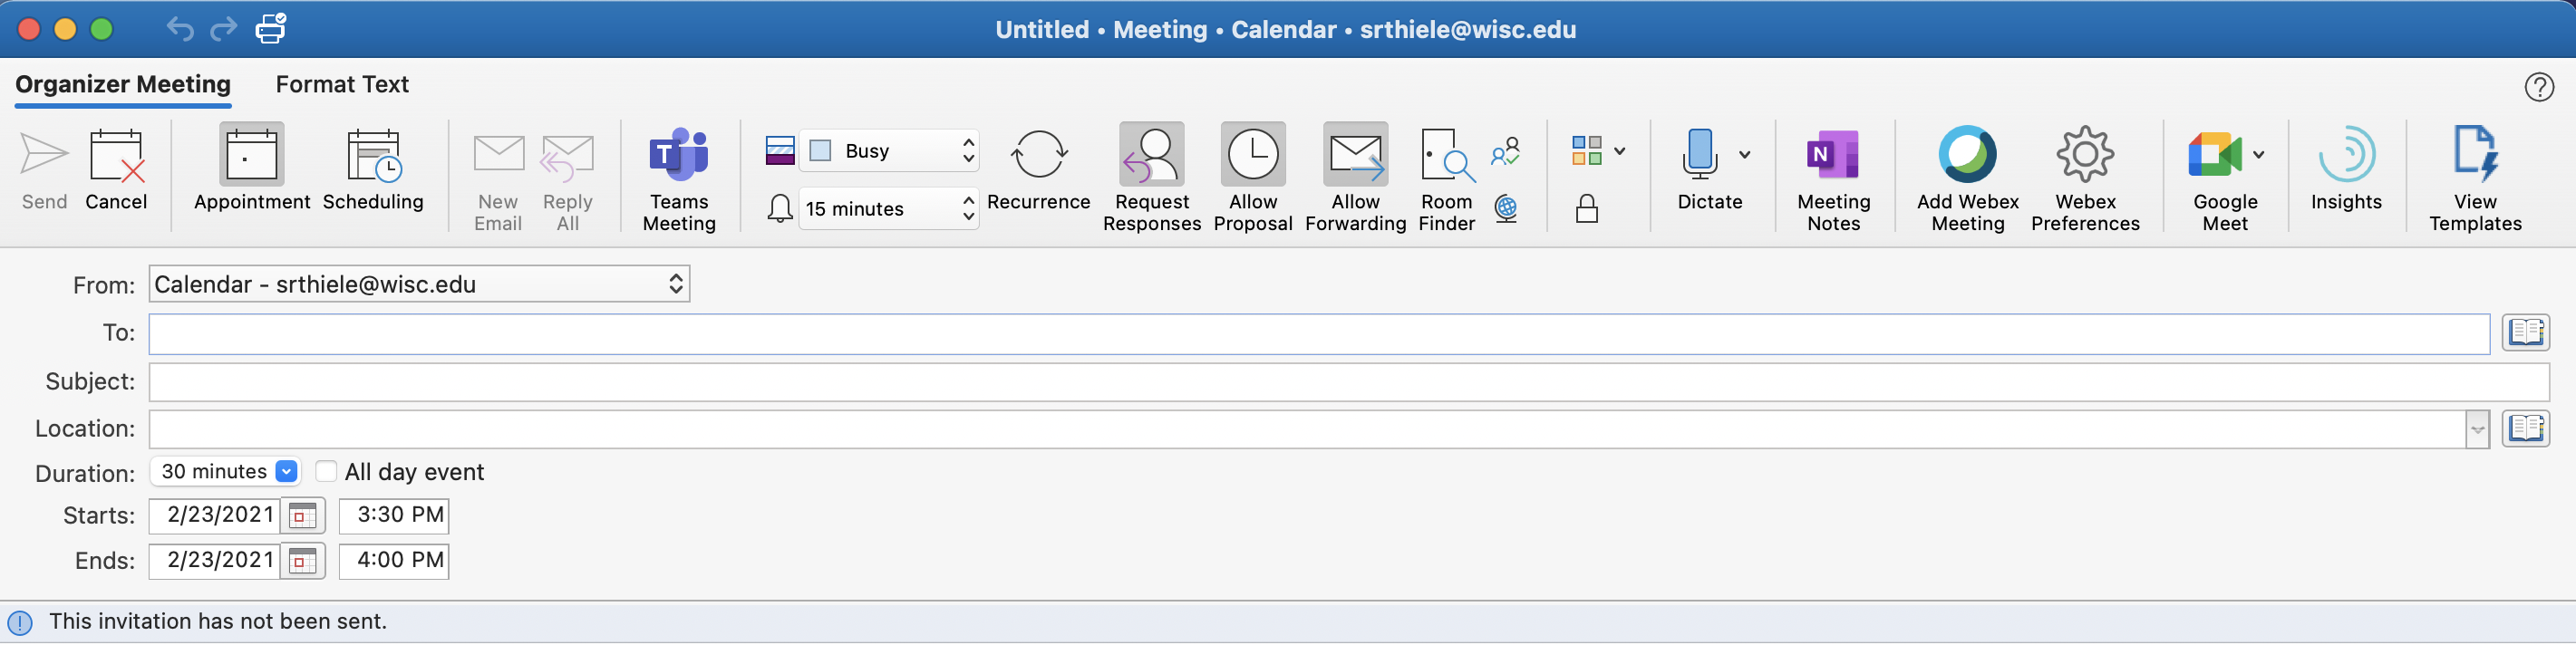Add Webex Meeting to the invite
Image resolution: width=2576 pixels, height=645 pixels.
click(x=1967, y=155)
